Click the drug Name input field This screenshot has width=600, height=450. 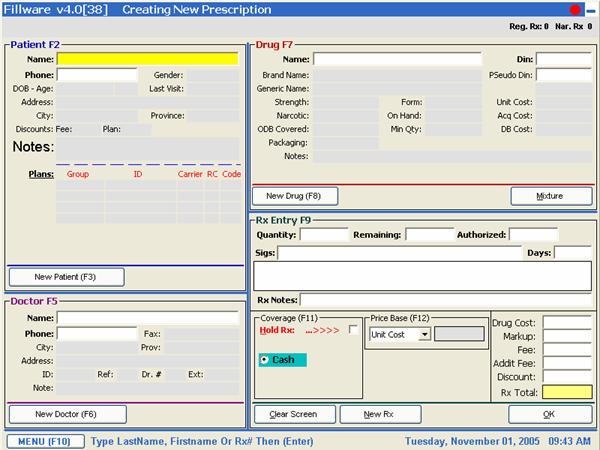(x=397, y=59)
